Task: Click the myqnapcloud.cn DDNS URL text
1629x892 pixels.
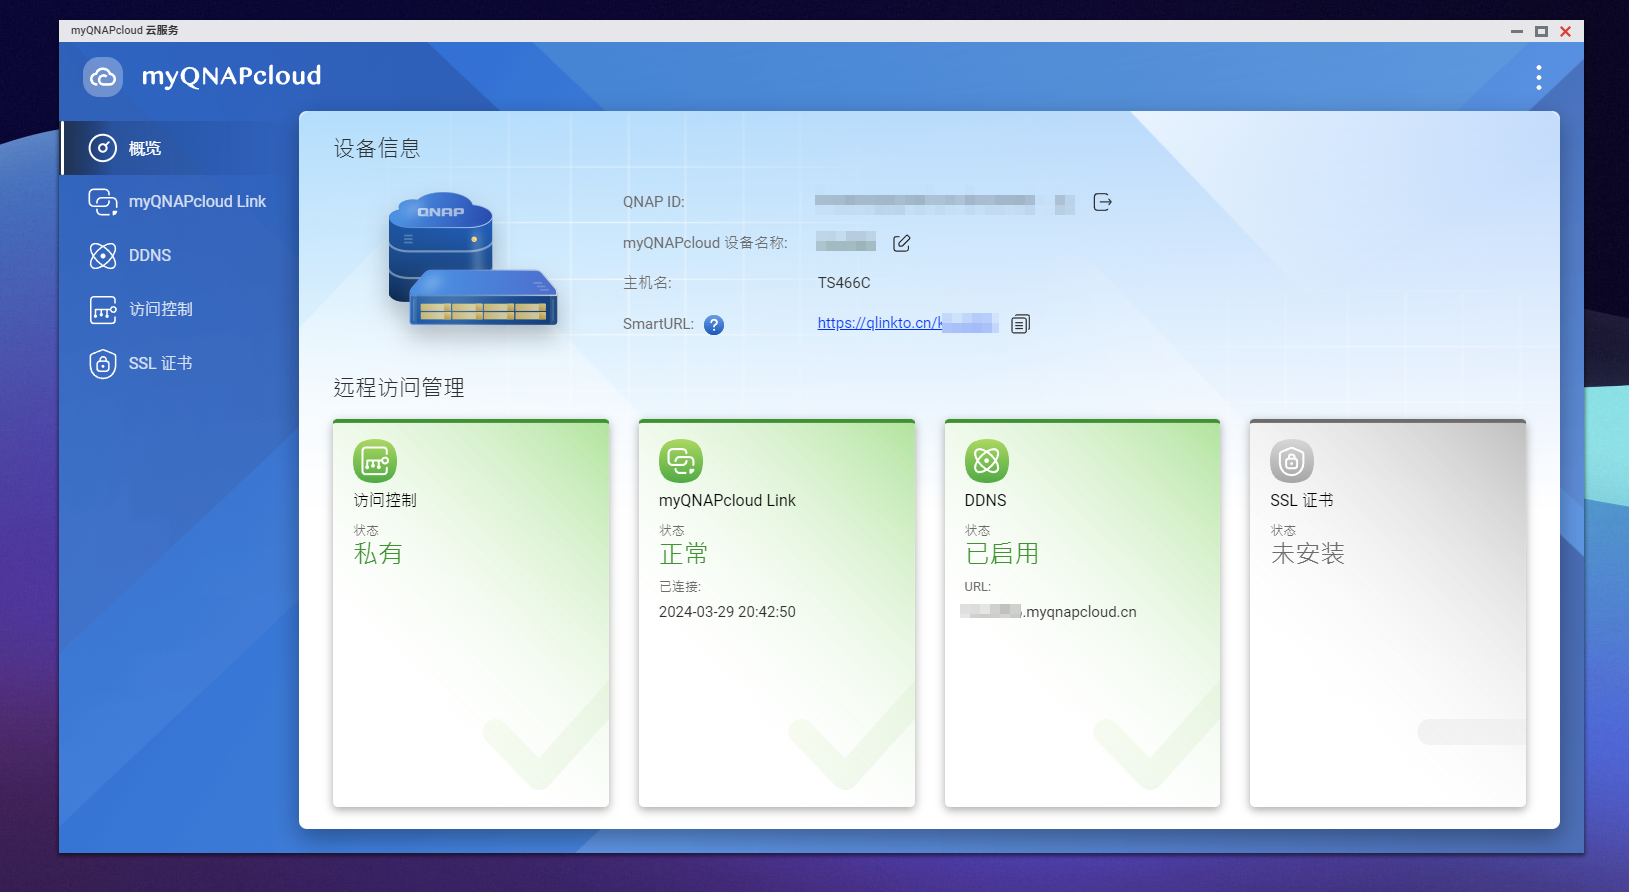Action: click(x=1049, y=612)
